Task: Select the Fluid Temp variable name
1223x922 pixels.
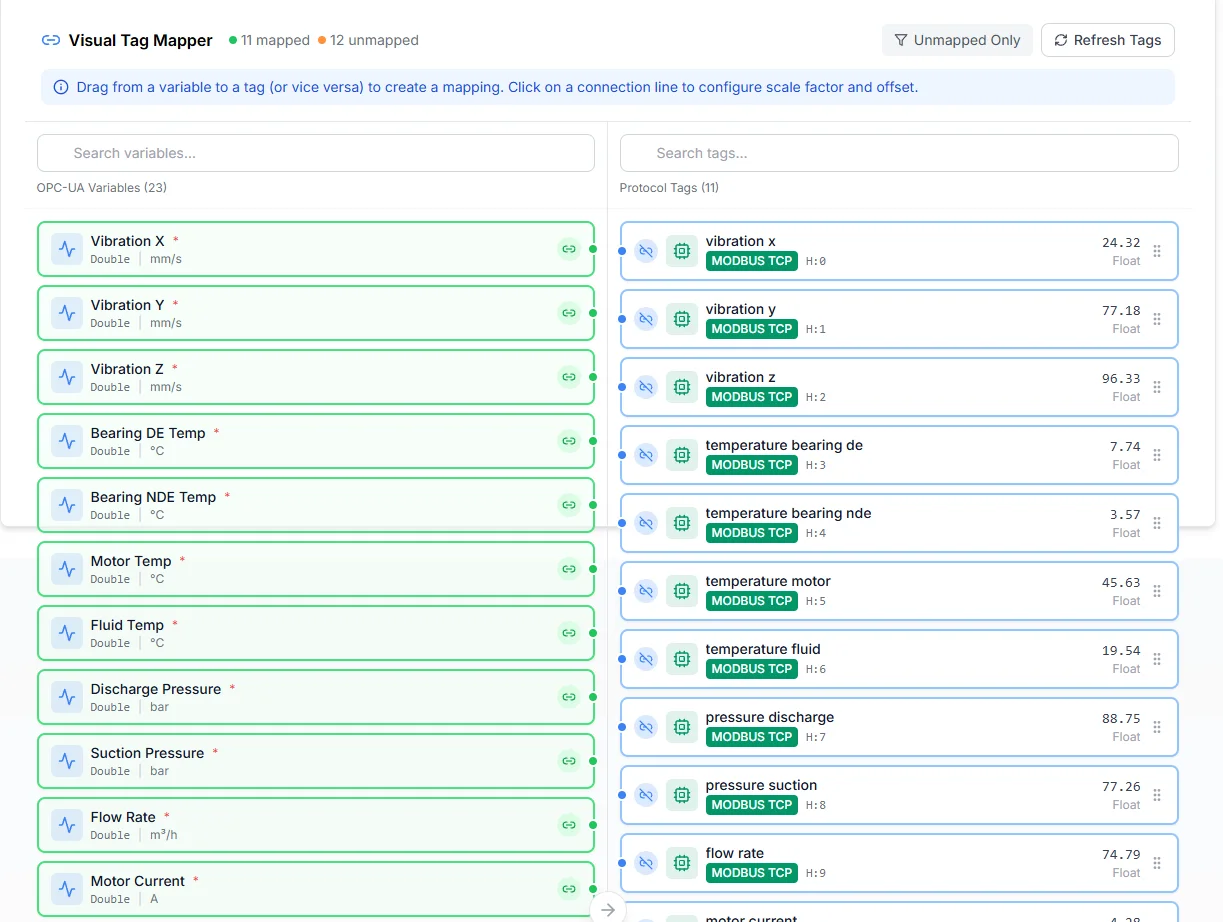Action: (x=127, y=625)
